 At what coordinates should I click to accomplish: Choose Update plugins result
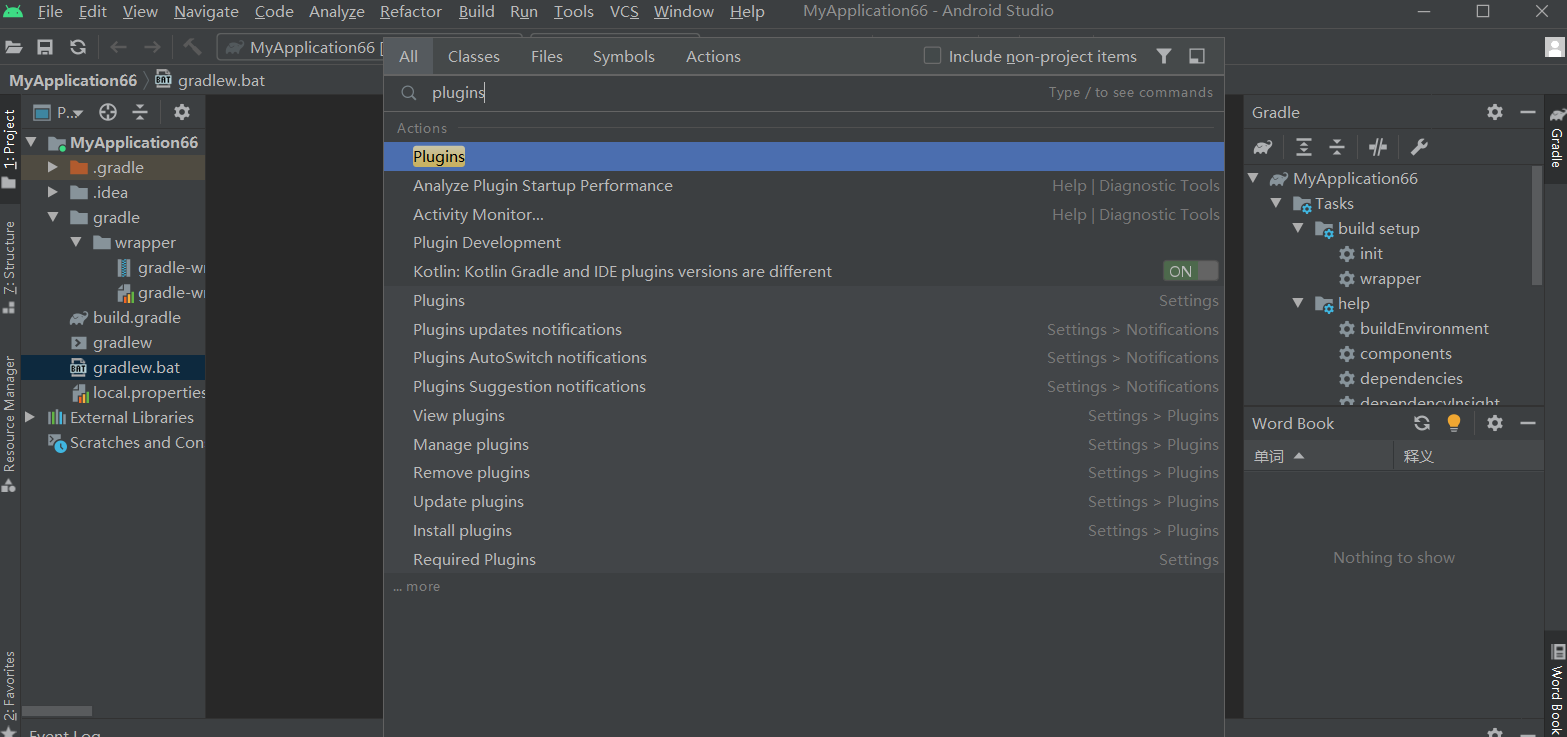pos(804,502)
